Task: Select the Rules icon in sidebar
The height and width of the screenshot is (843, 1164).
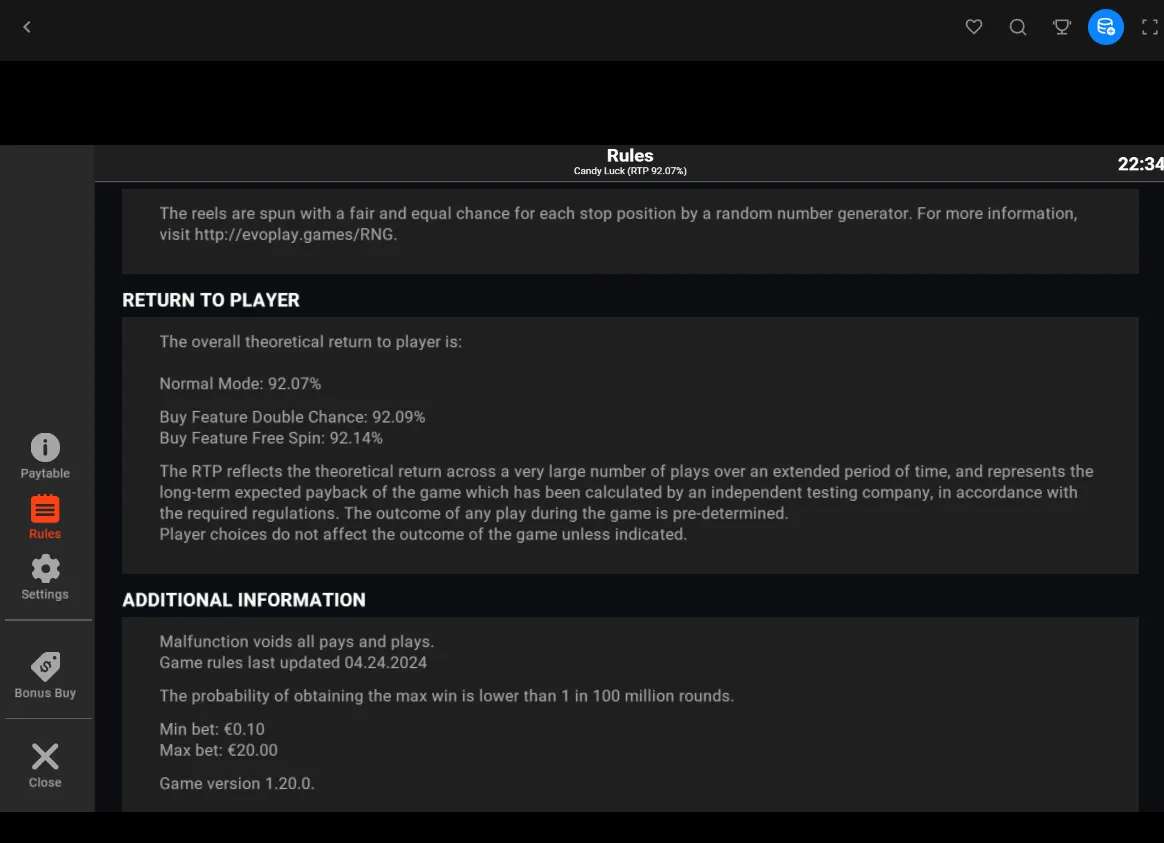Action: click(x=45, y=509)
